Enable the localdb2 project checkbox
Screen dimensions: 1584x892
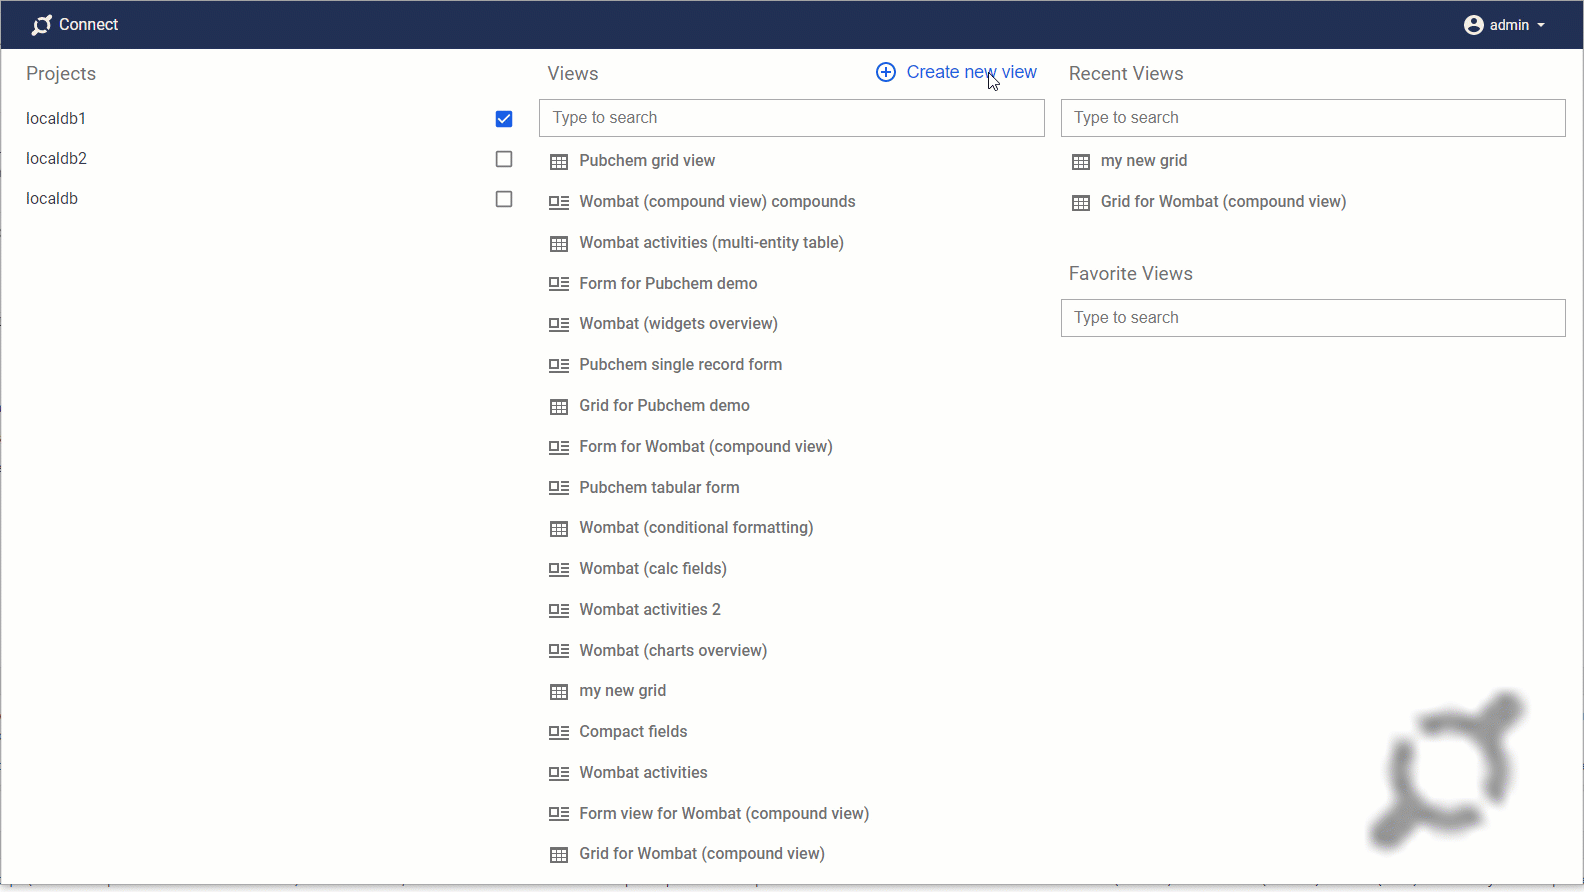coord(504,159)
